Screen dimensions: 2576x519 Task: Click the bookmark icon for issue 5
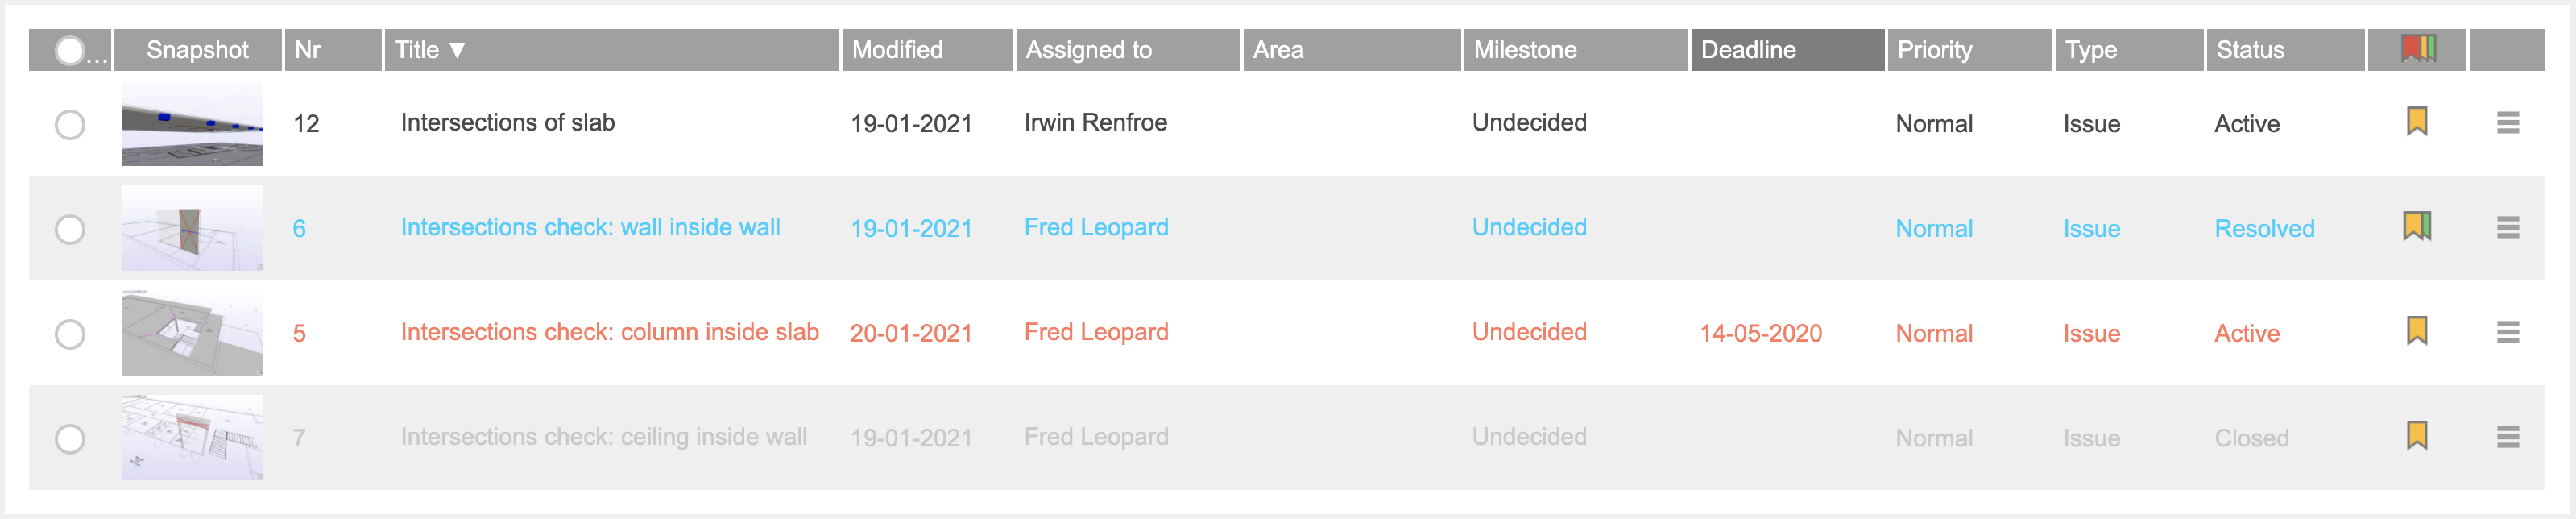2416,332
